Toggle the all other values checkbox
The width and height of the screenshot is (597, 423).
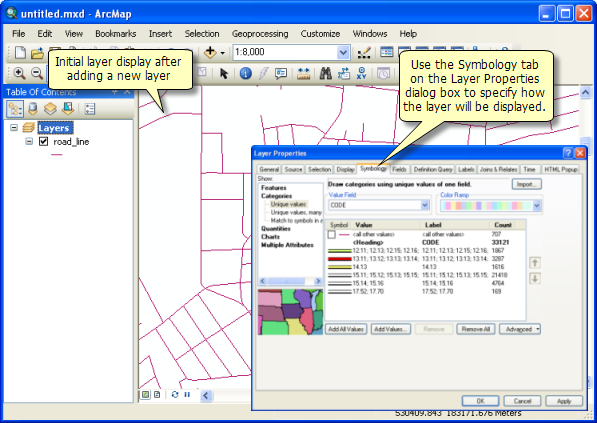pyautogui.click(x=332, y=235)
